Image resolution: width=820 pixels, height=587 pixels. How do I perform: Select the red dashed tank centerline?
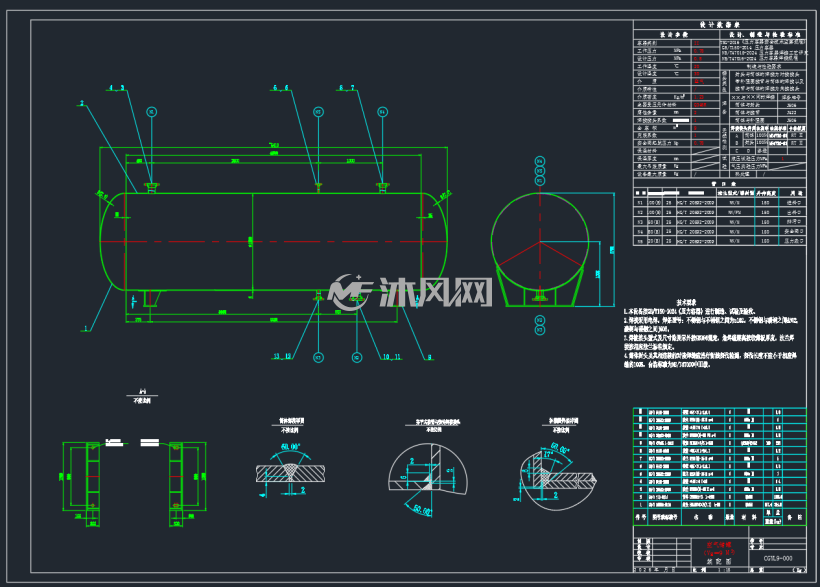(274, 242)
